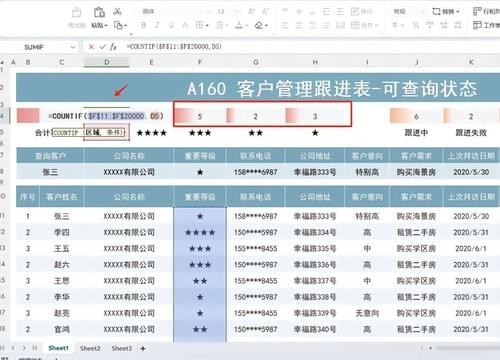Click the Paste clipboard icon
Viewport: 500px width, 360px height.
99,12
